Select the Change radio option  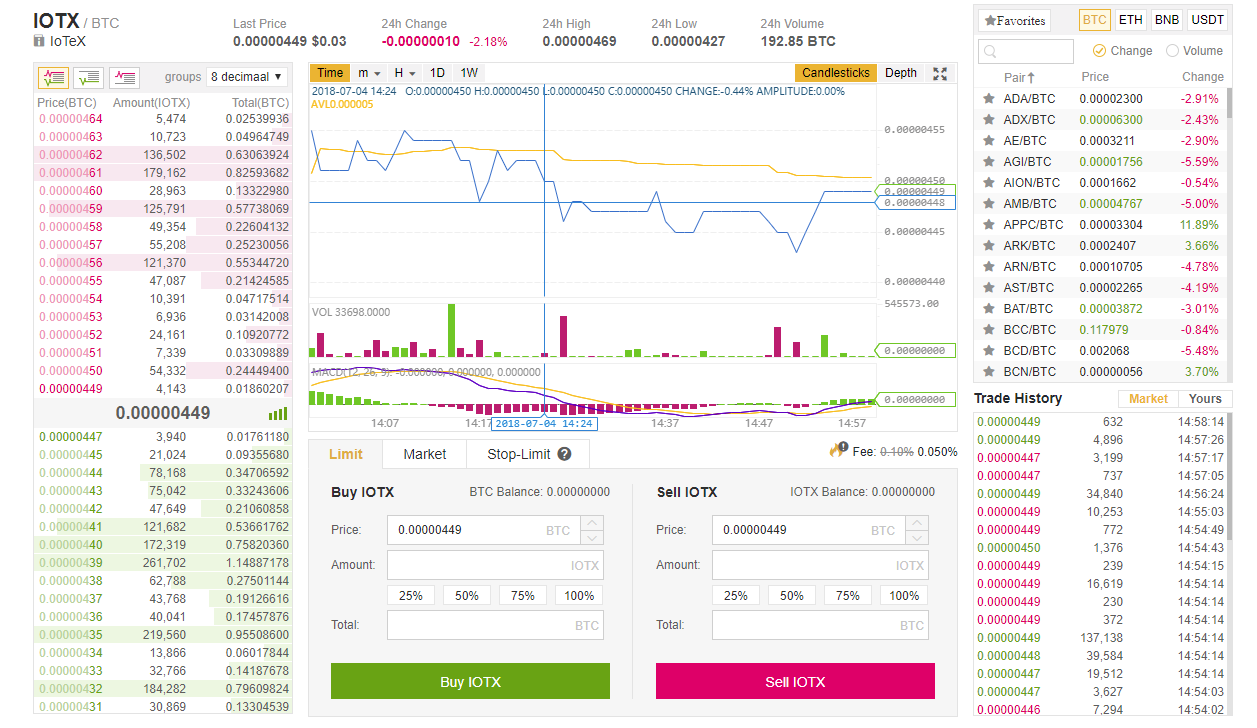pyautogui.click(x=1099, y=51)
